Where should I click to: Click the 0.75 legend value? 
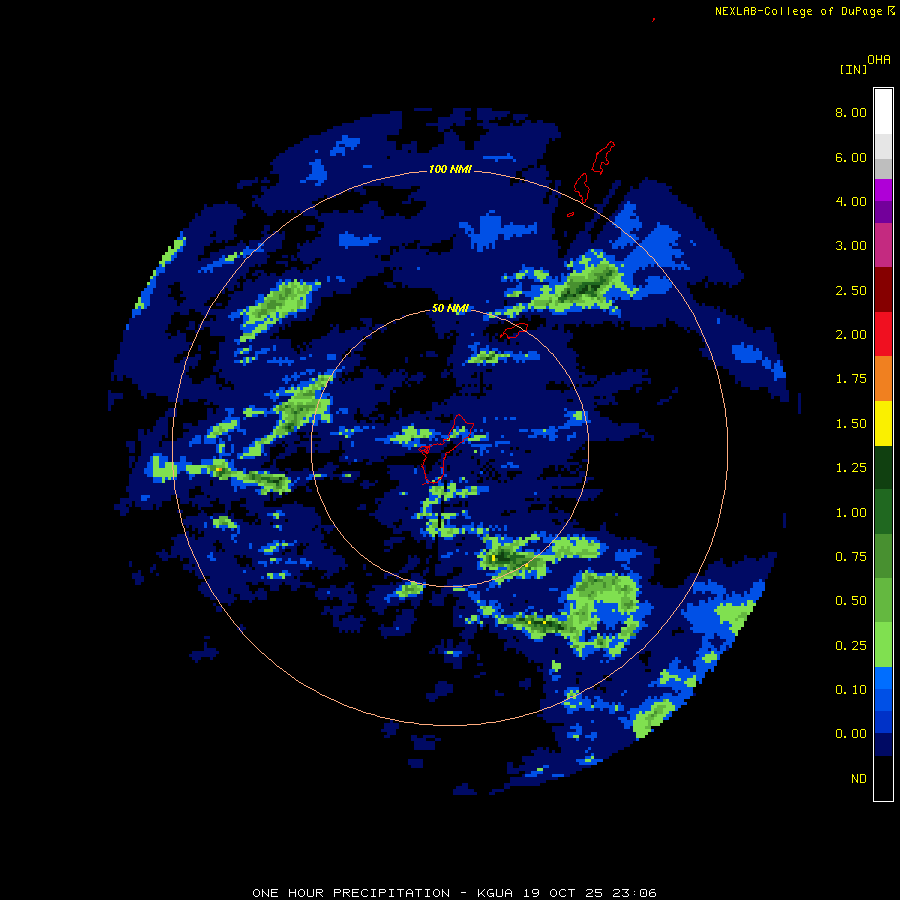click(x=851, y=557)
